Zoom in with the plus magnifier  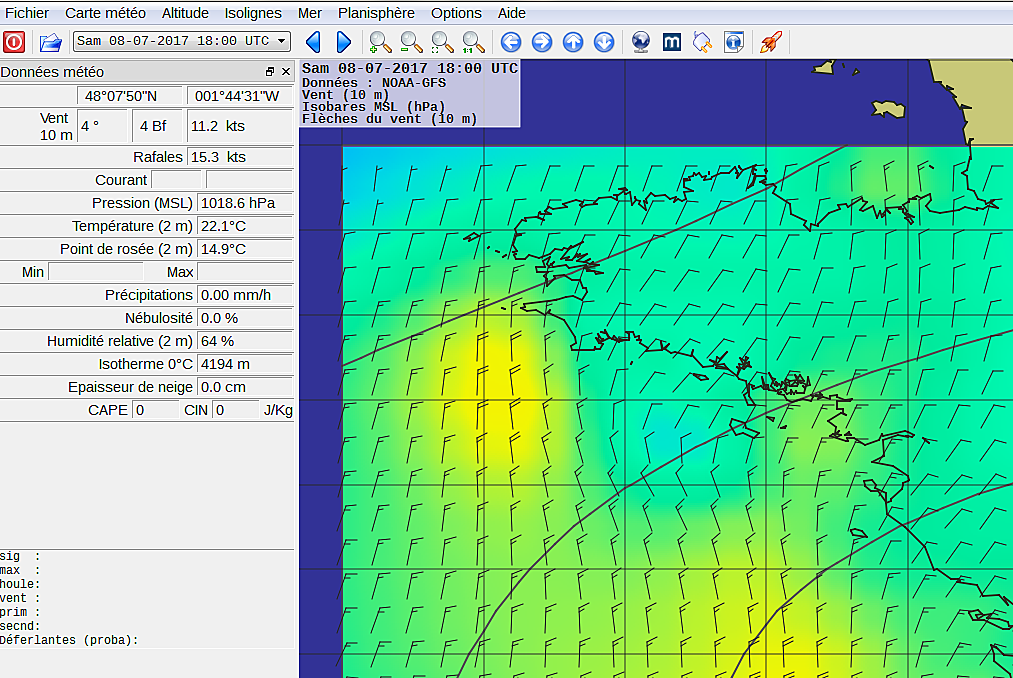380,43
